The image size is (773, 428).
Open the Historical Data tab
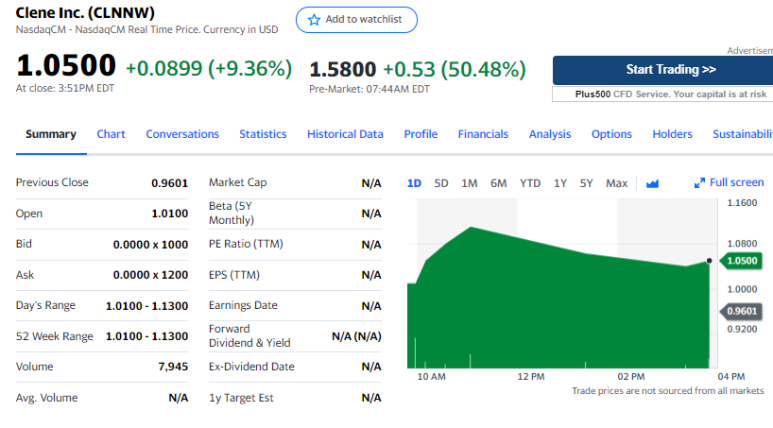[345, 134]
